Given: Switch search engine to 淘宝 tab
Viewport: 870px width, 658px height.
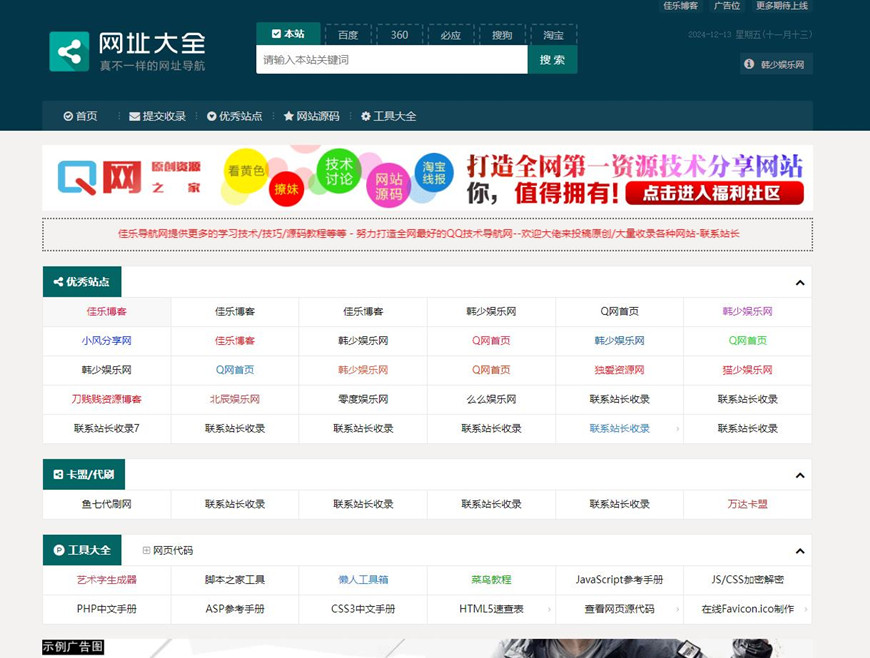Looking at the screenshot, I should [553, 35].
